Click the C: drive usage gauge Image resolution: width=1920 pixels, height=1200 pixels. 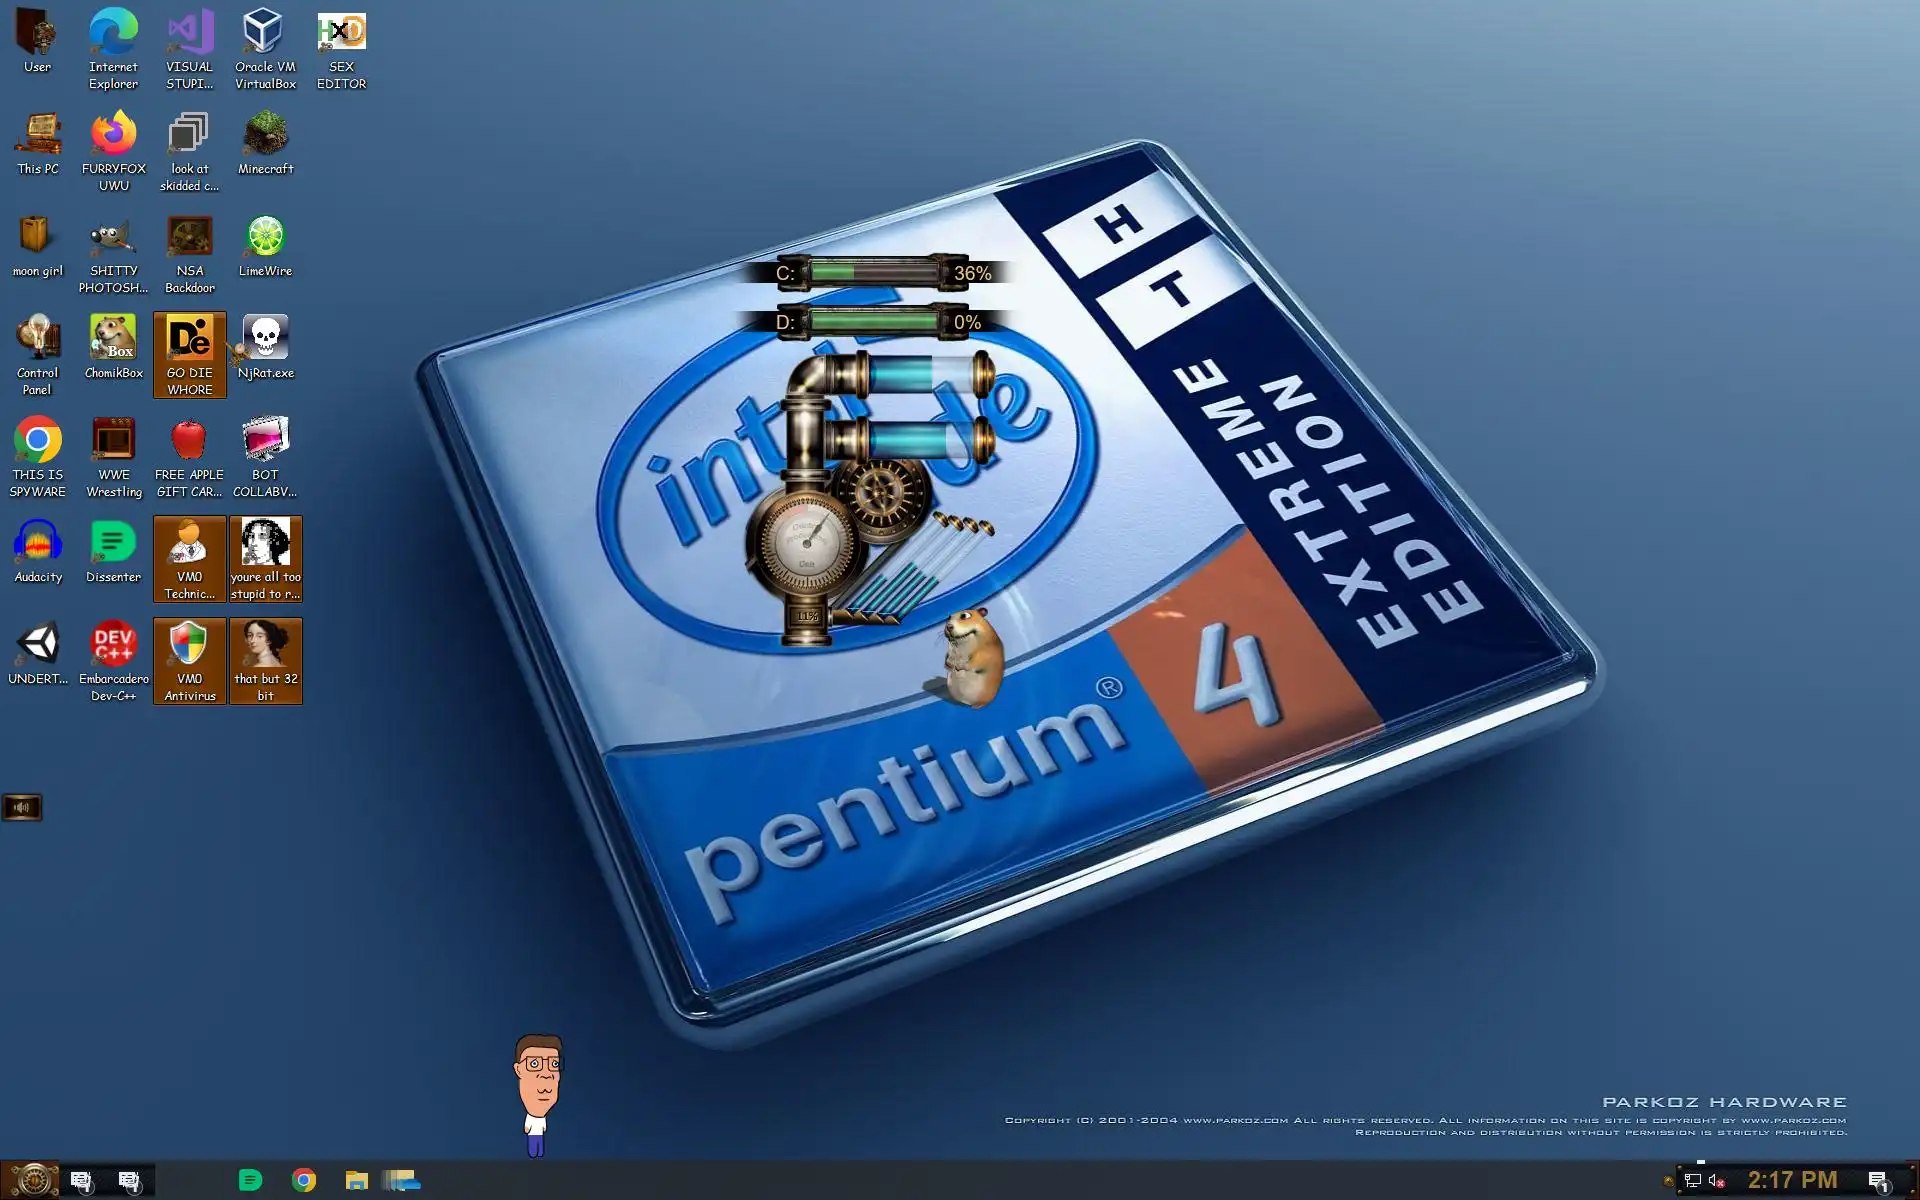pos(872,272)
